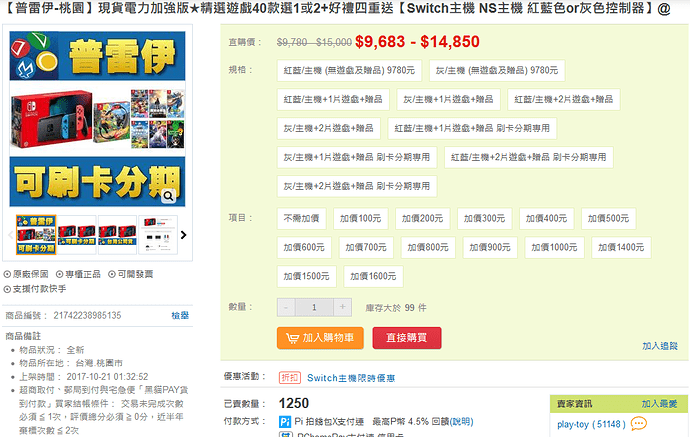Image resolution: width=690 pixels, height=437 pixels.
Task: Show next thumbnails with right arrow
Action: pos(184,235)
